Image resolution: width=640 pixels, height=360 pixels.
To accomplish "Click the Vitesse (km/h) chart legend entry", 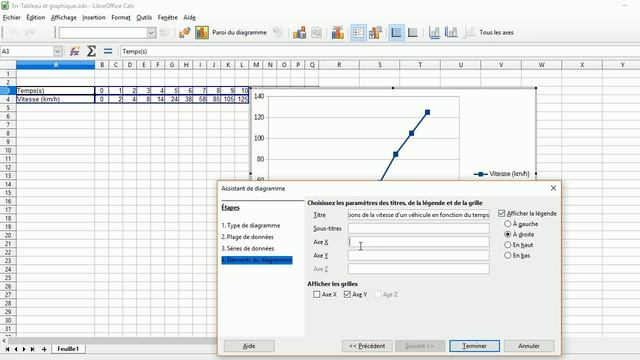I will point(502,174).
